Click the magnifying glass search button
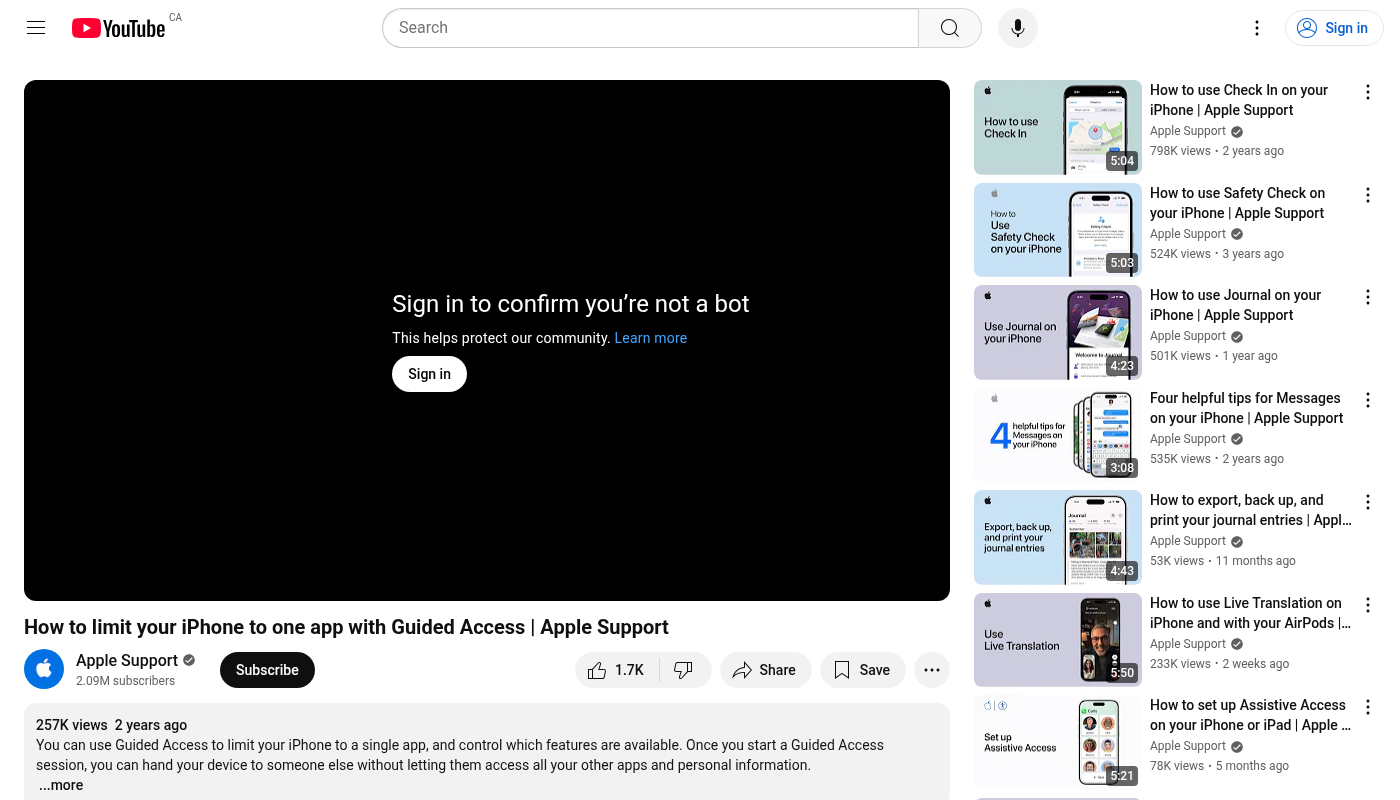This screenshot has height=800, width=1400. point(949,28)
